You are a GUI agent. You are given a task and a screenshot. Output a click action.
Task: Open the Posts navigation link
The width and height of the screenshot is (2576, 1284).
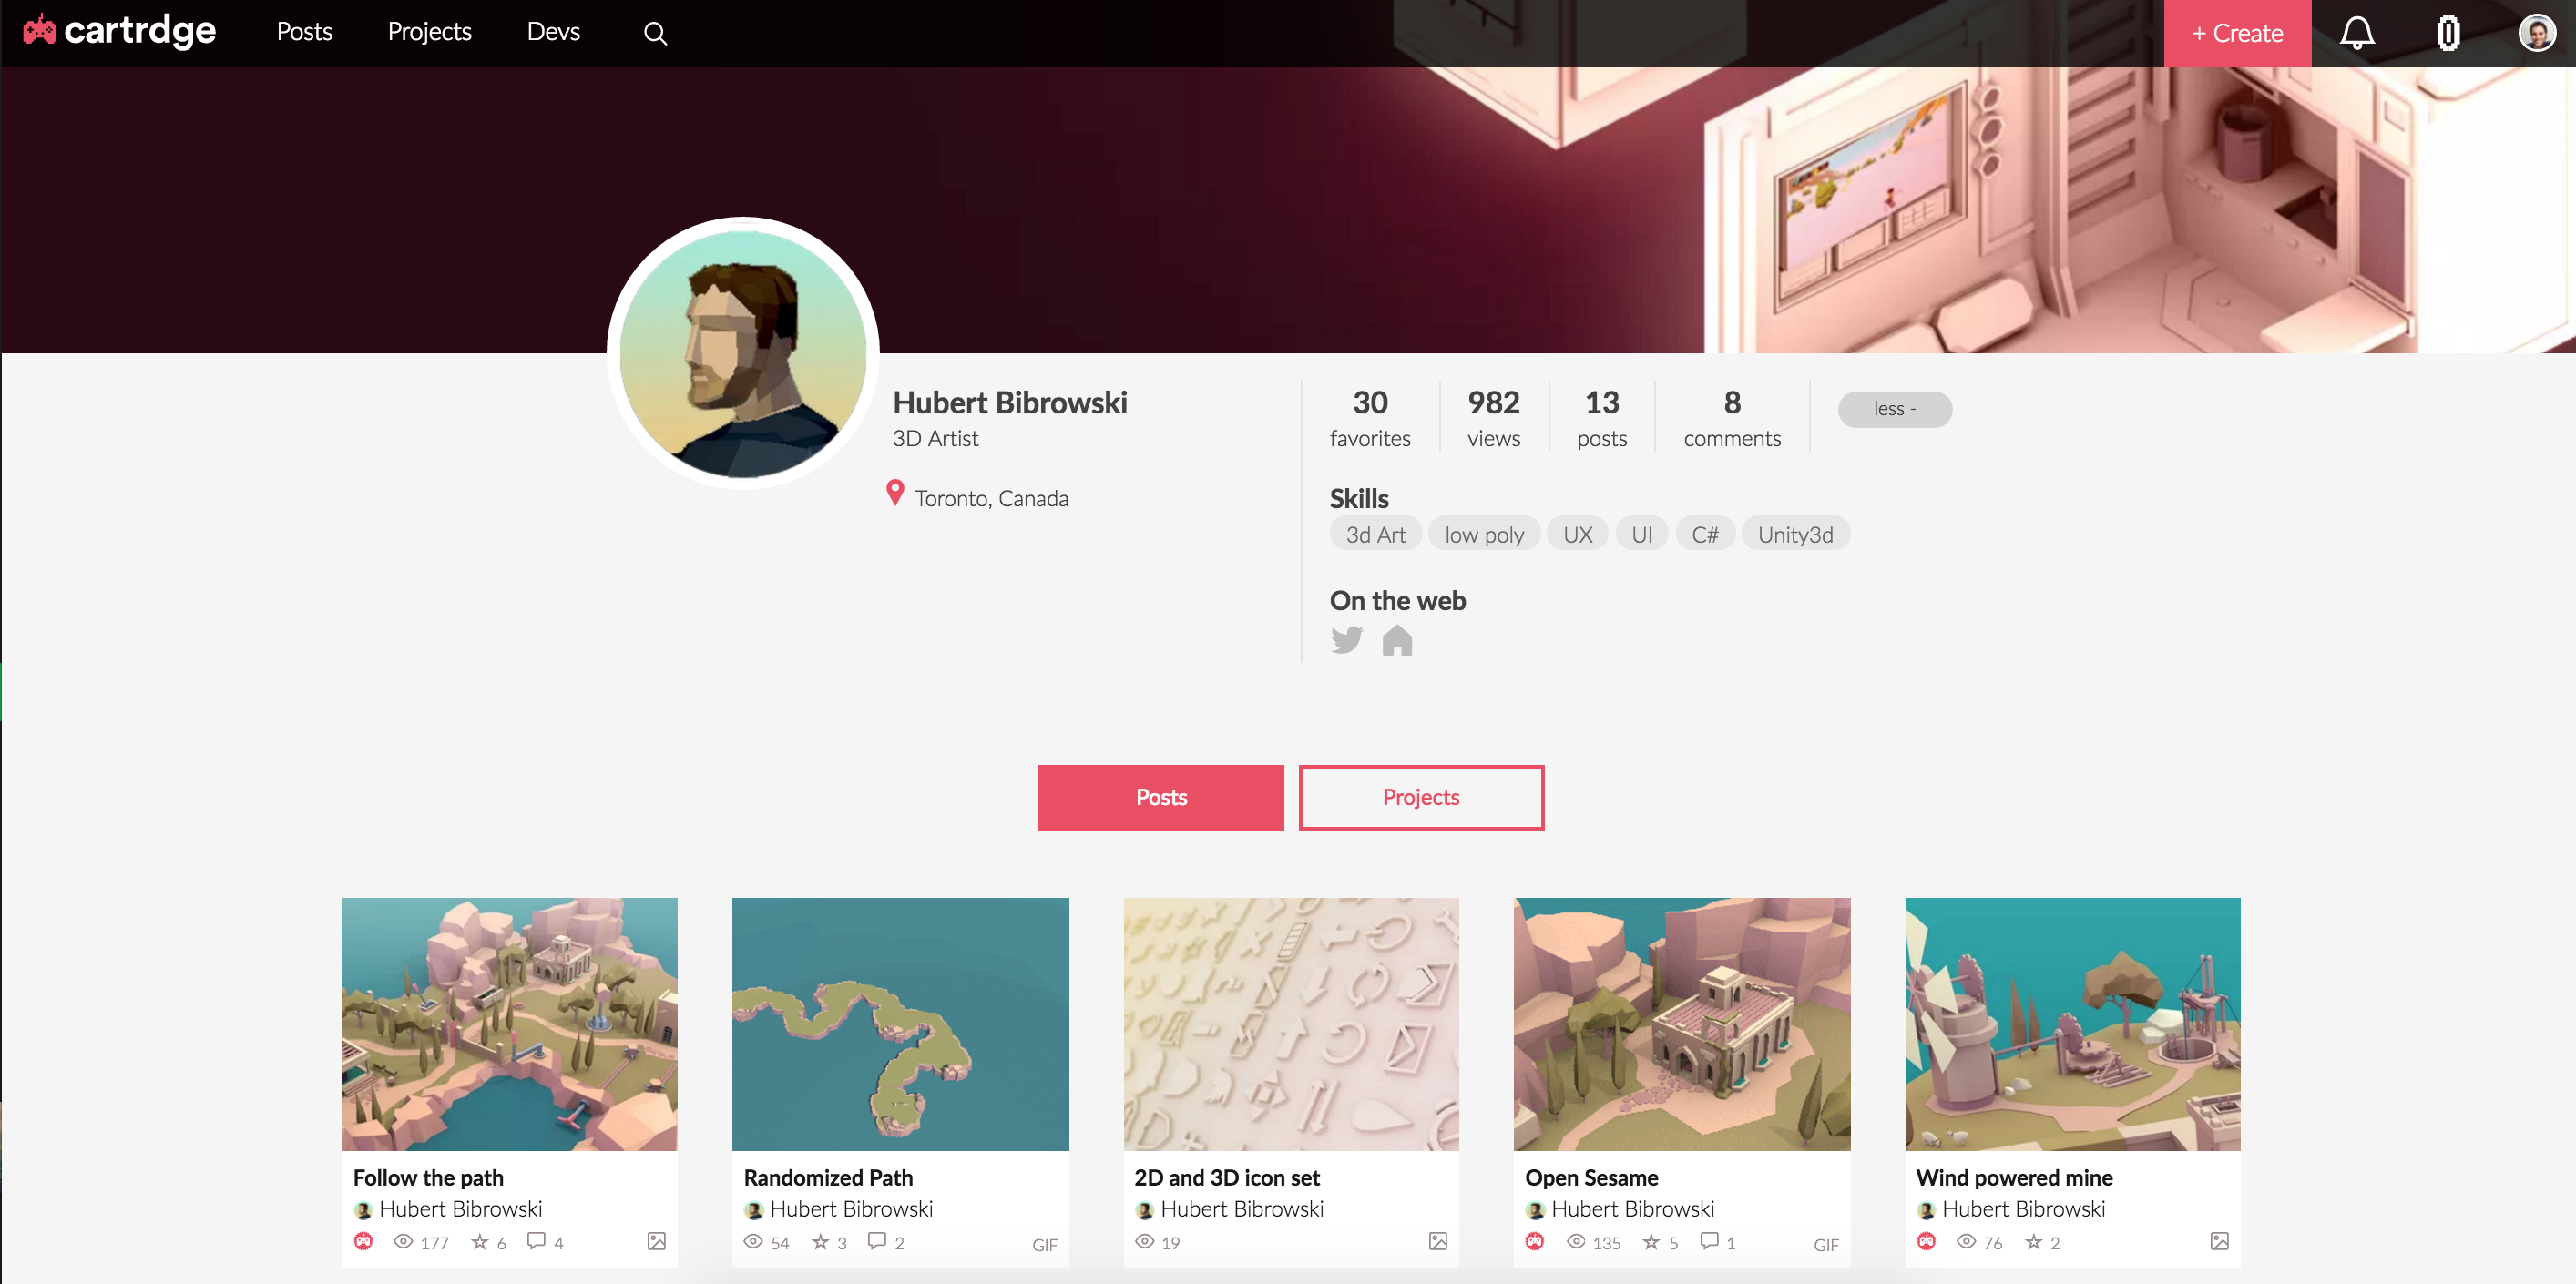tap(304, 32)
